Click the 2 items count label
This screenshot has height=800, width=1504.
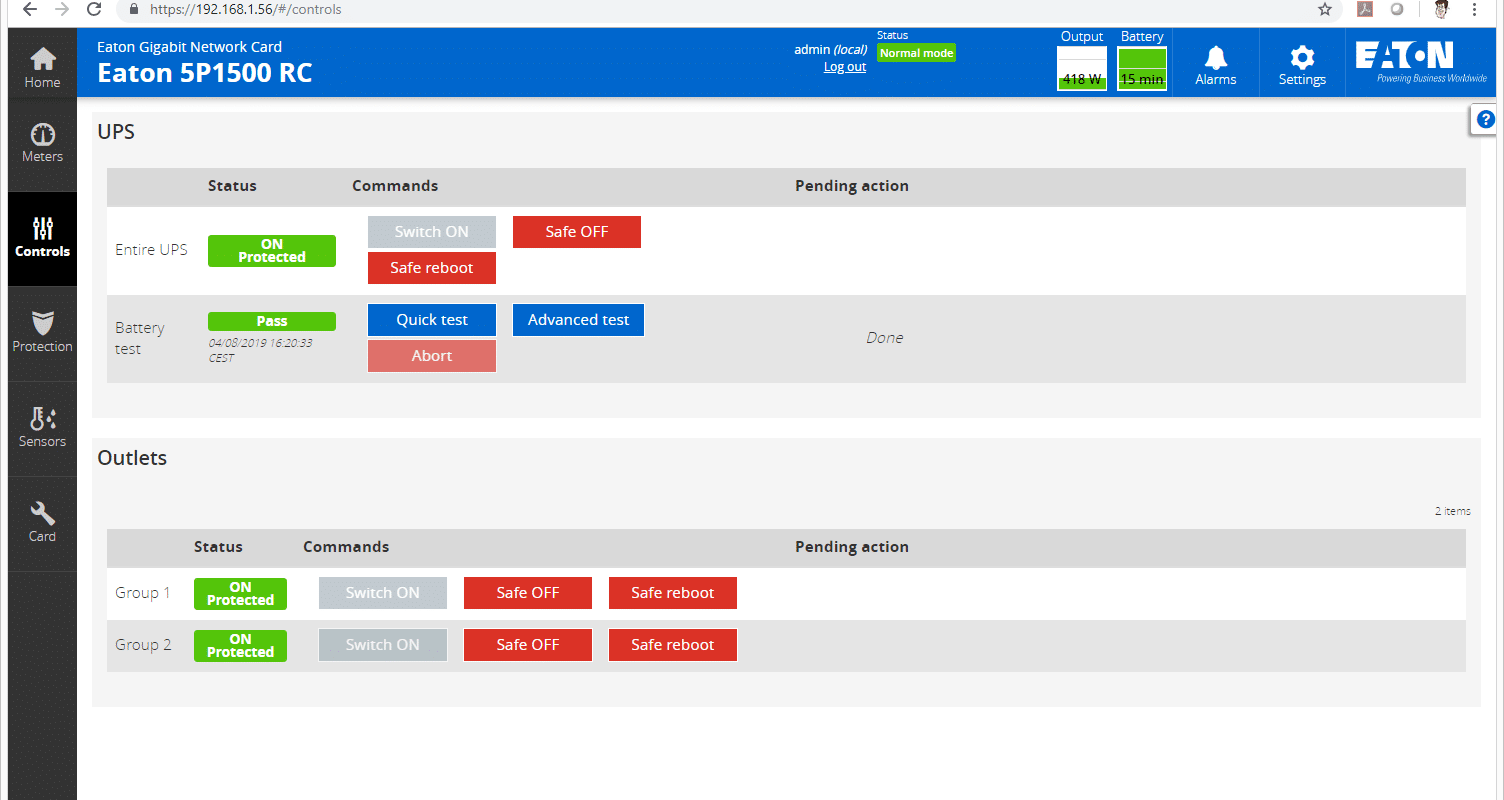[x=1453, y=511]
